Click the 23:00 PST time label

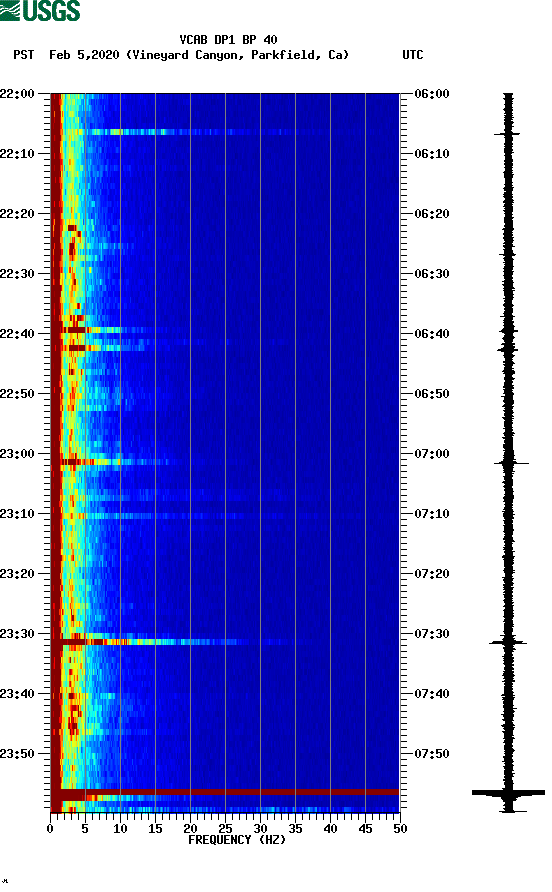17,454
